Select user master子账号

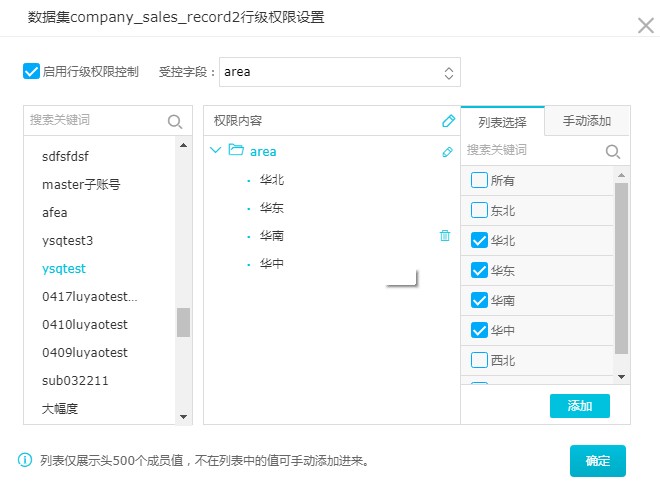81,184
